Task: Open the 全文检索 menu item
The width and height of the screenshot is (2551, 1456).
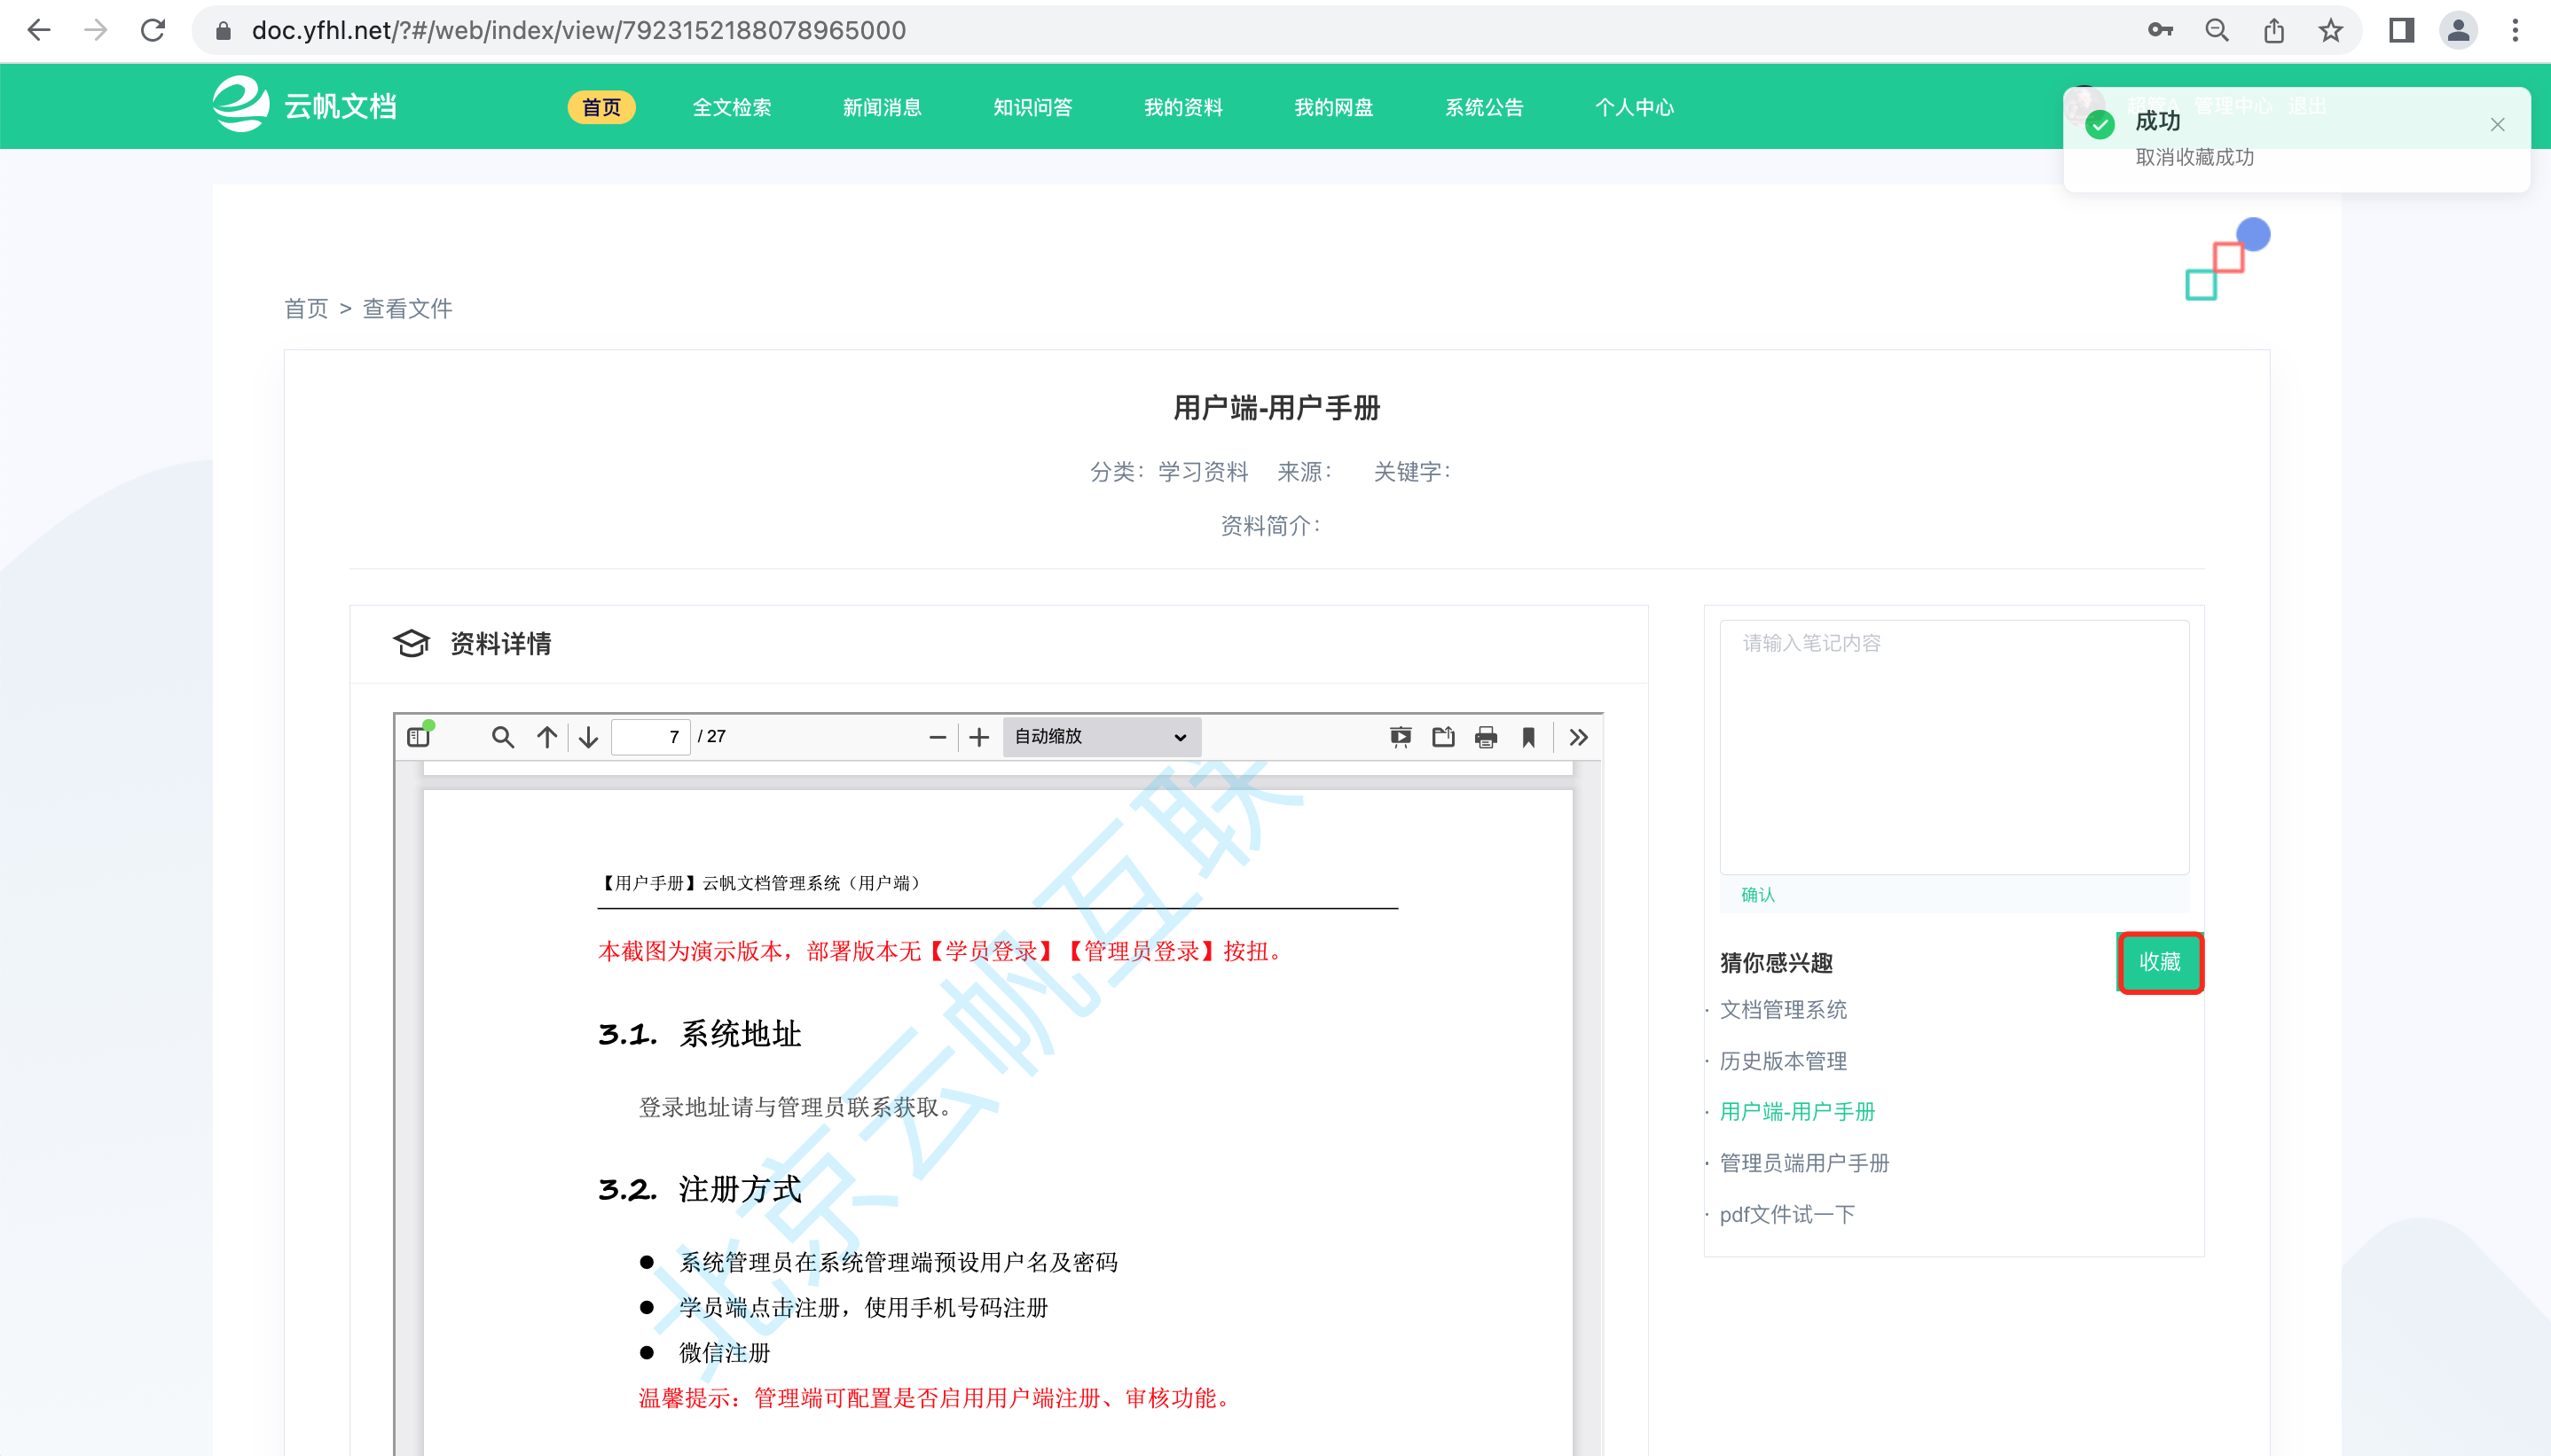Action: pos(732,107)
